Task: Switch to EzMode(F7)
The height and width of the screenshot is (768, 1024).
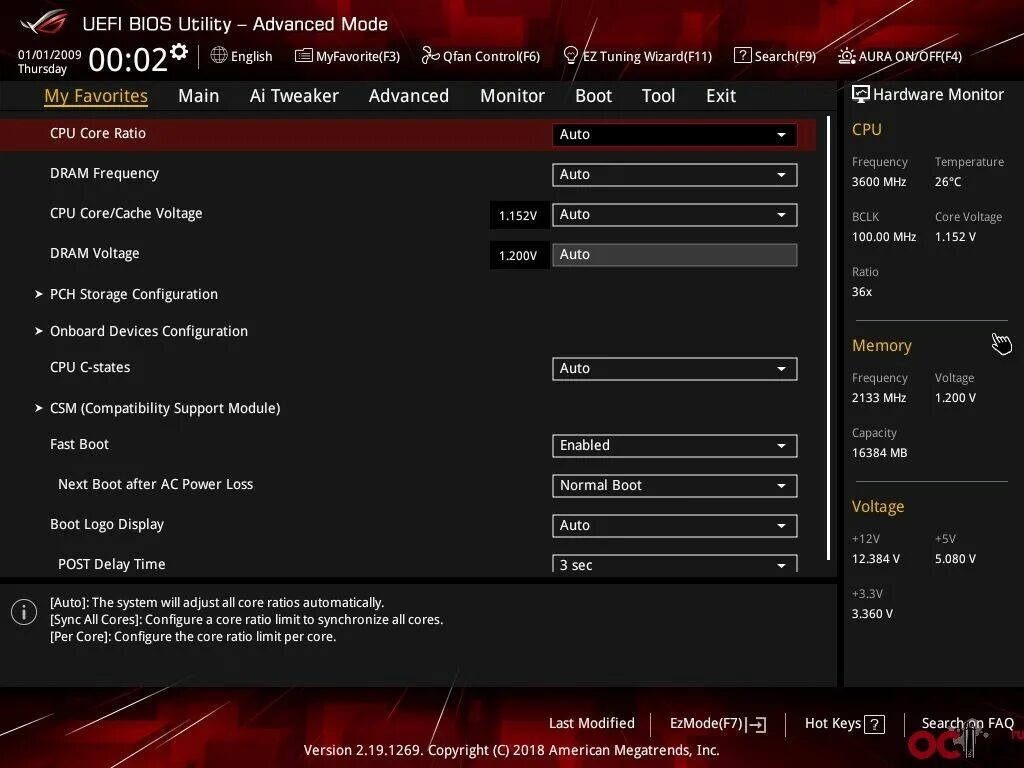Action: tap(718, 724)
